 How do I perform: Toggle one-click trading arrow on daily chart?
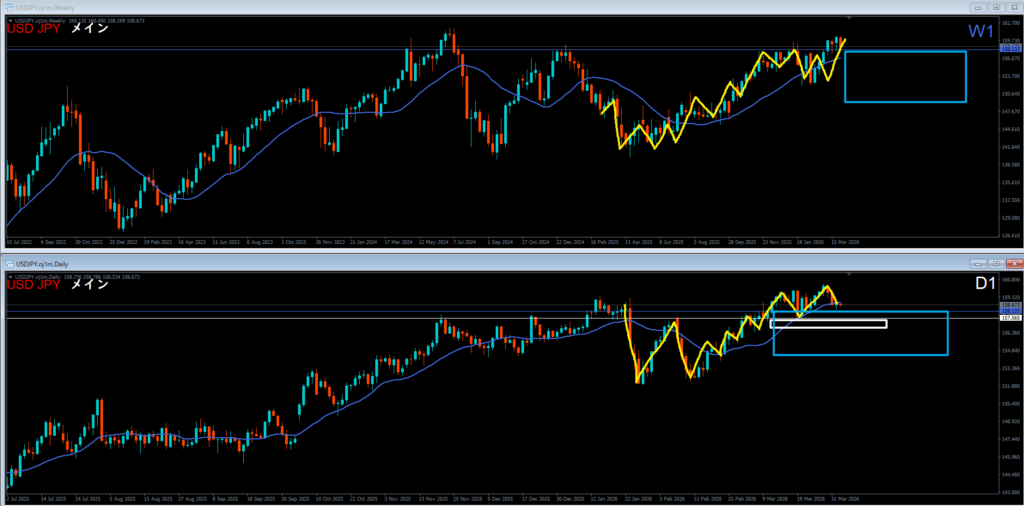tap(10, 275)
